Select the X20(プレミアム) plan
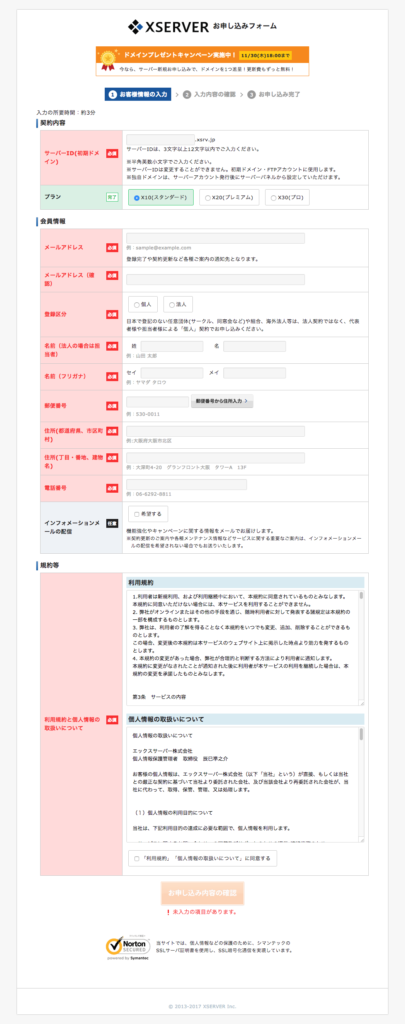Screen dimensions: 405x1024 (x=229, y=197)
